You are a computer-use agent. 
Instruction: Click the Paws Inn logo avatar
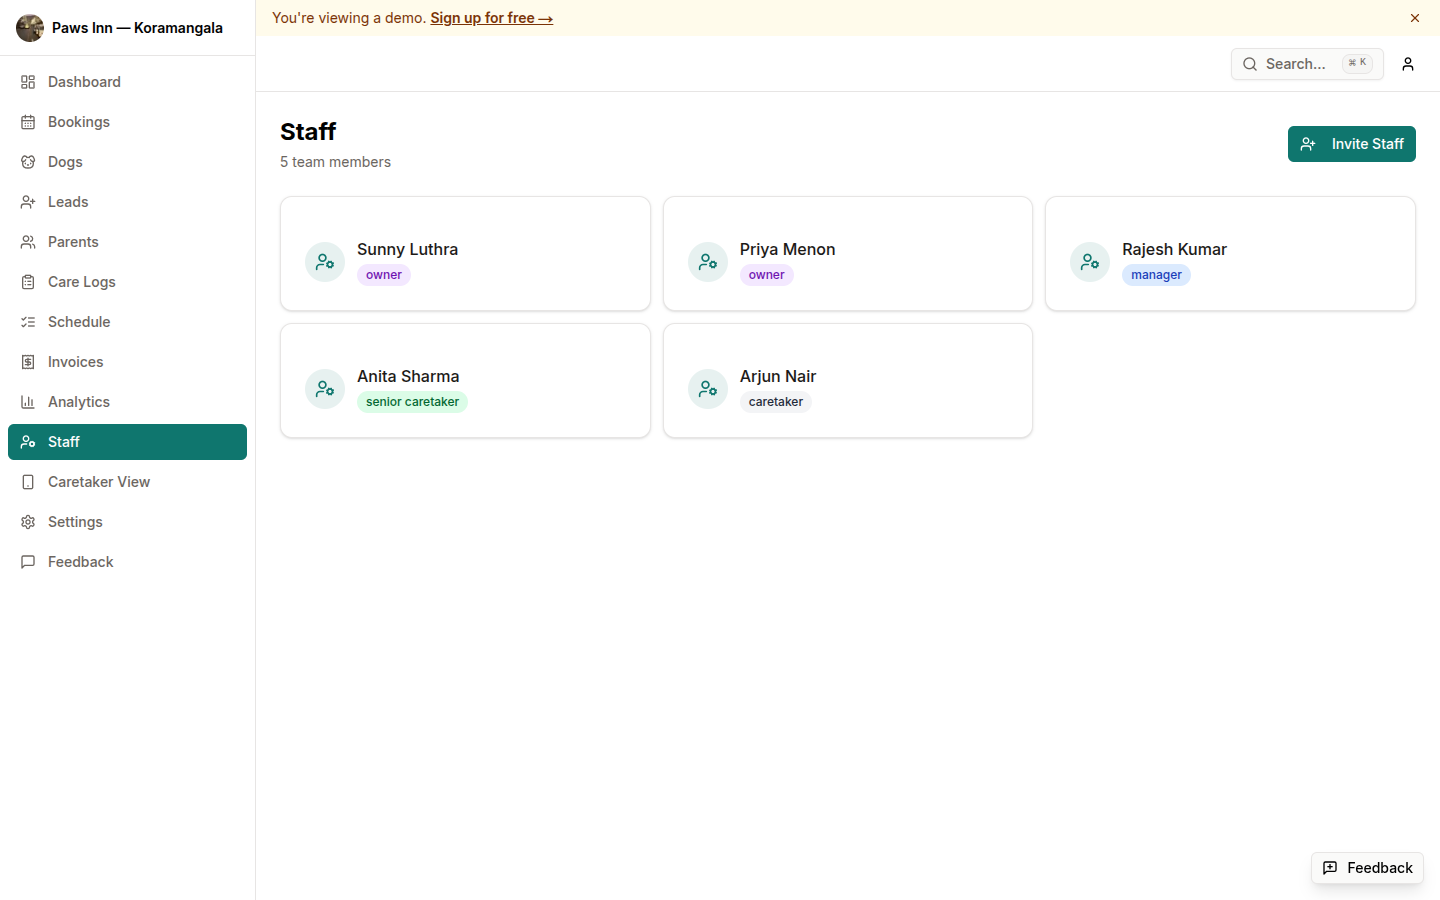pos(30,28)
